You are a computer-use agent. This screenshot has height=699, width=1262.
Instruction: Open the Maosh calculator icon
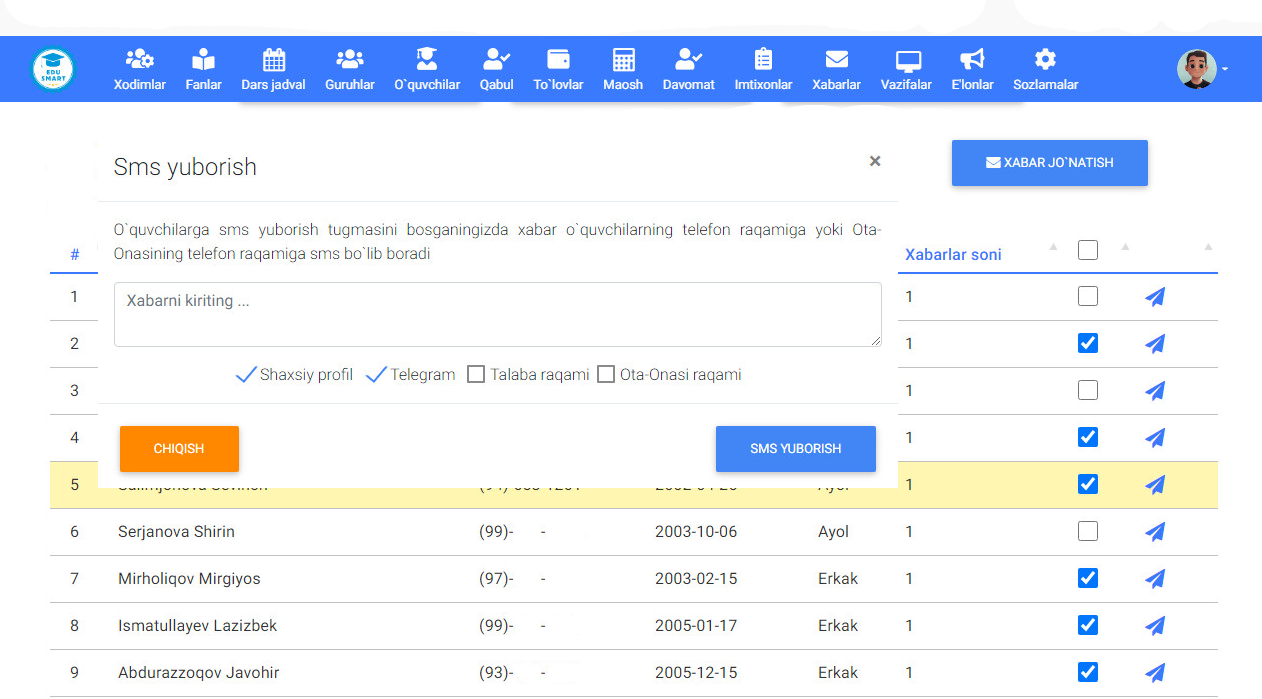(623, 59)
